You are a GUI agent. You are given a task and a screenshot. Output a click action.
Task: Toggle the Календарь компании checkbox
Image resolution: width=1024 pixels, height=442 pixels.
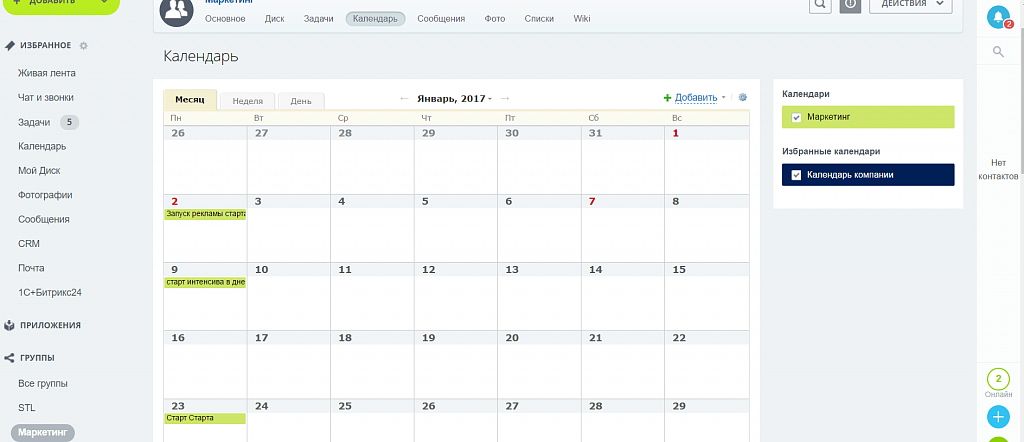tap(796, 175)
